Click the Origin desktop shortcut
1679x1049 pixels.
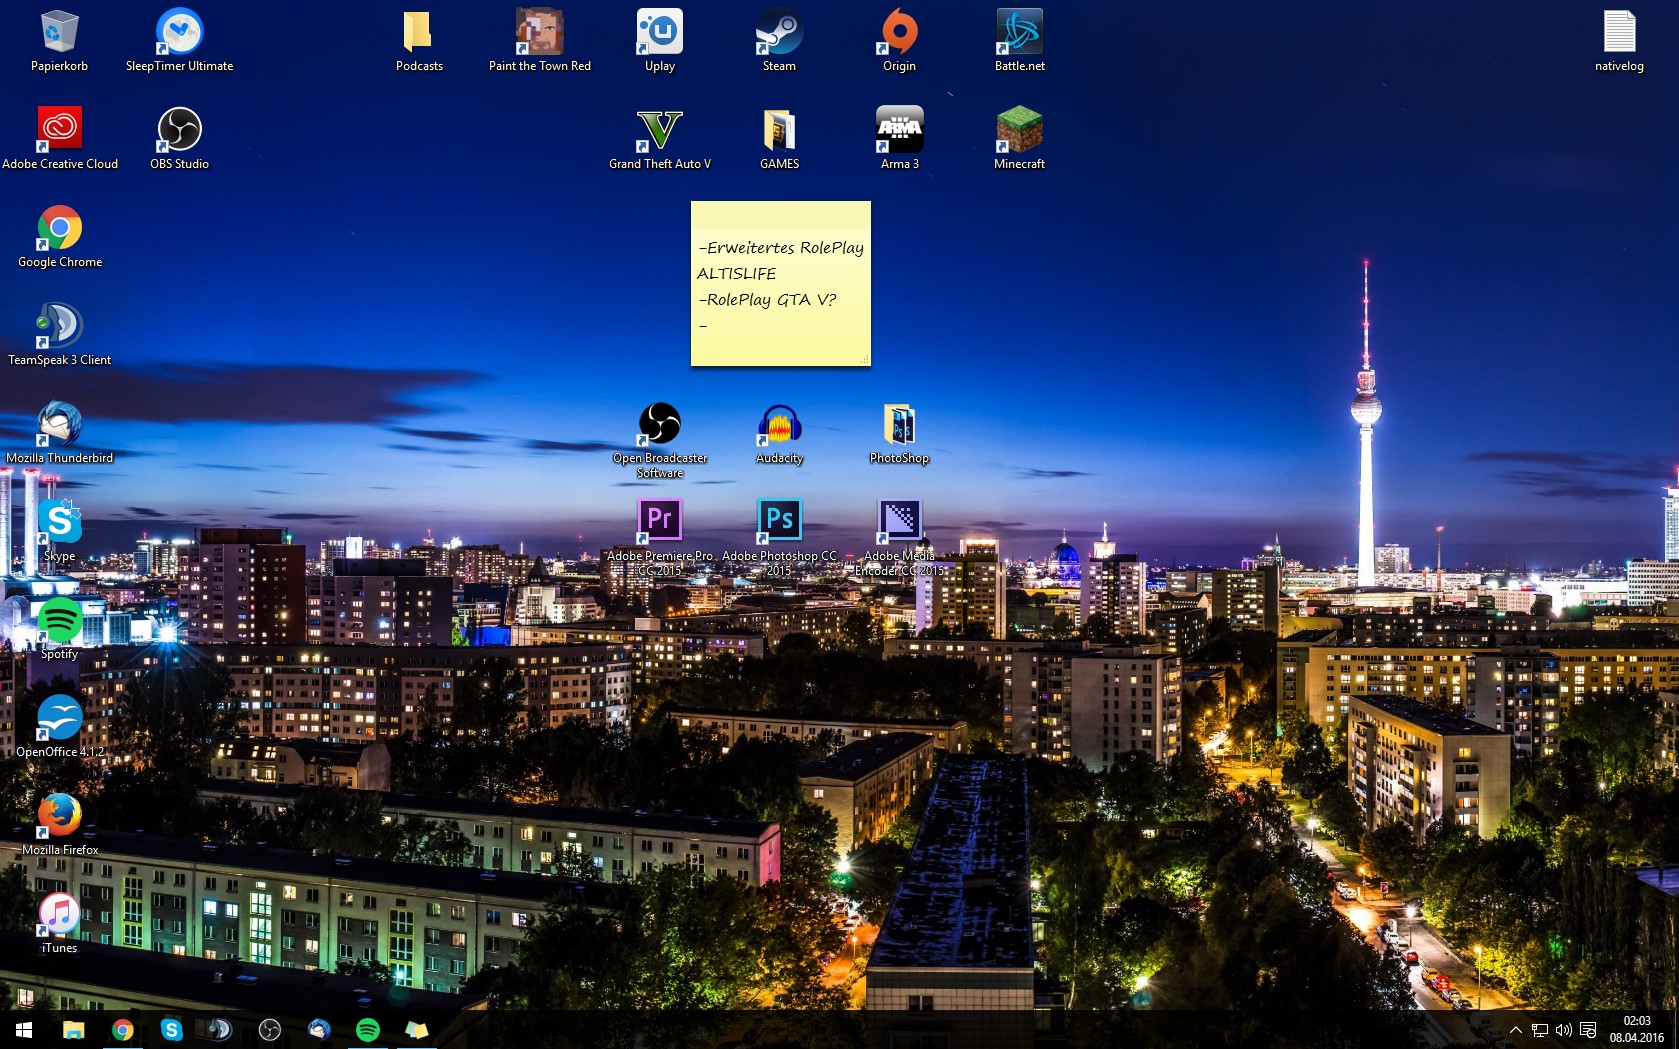(899, 34)
